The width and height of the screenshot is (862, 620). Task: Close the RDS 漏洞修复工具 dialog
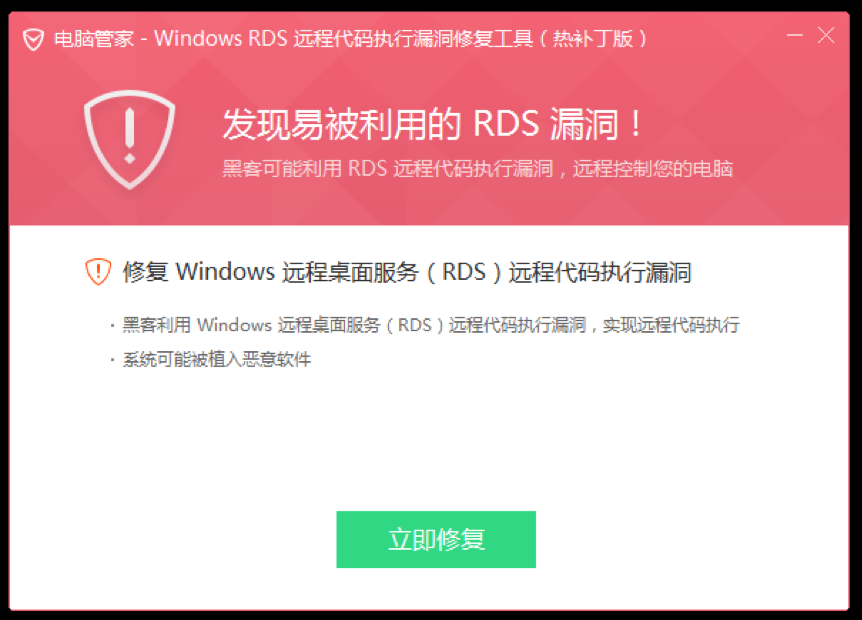826,36
